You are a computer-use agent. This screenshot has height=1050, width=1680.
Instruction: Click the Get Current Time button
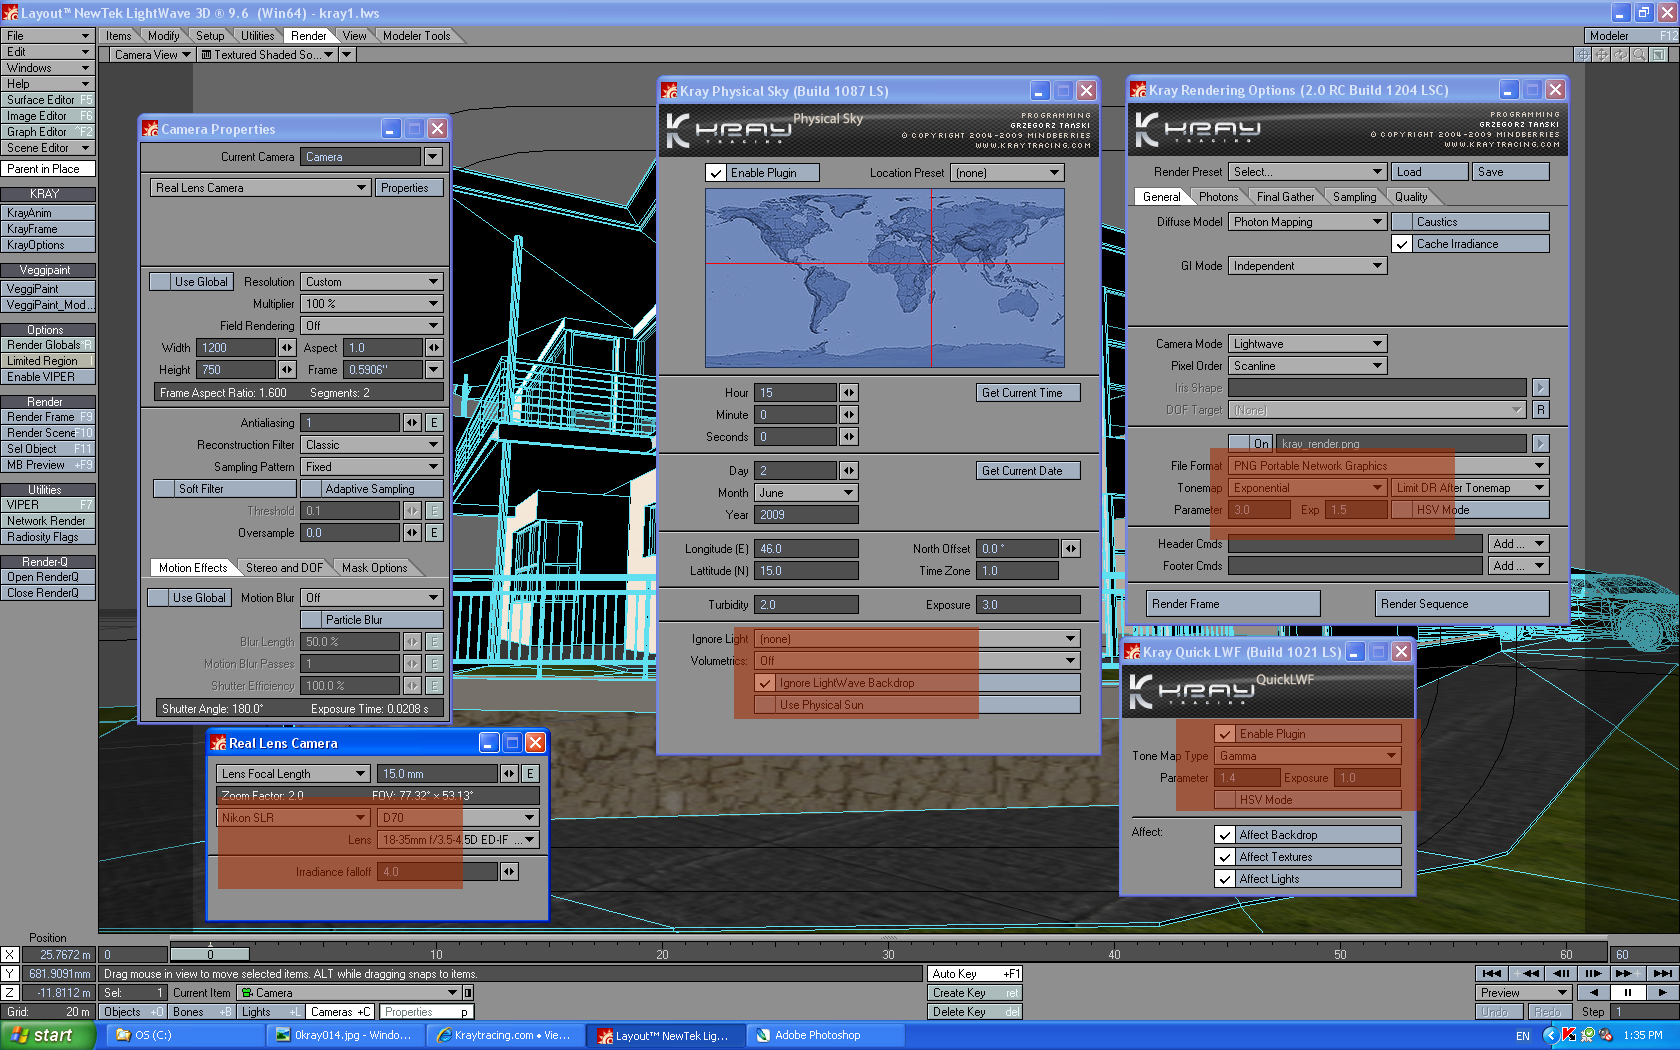tap(1027, 393)
